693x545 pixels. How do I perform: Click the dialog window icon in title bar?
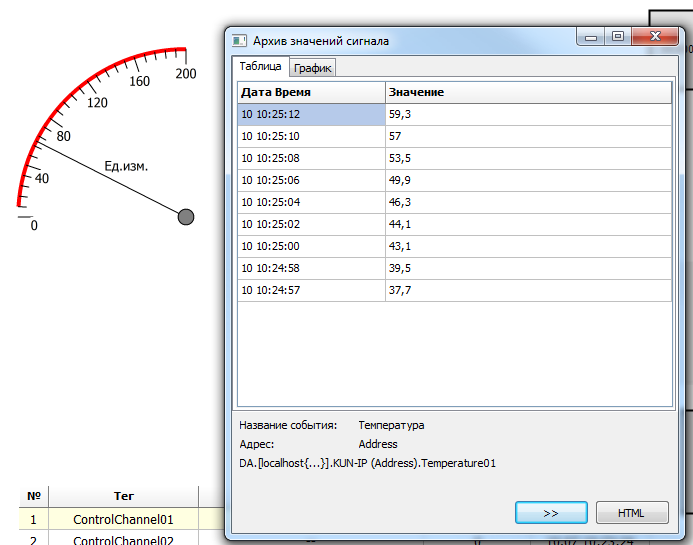pyautogui.click(x=239, y=41)
